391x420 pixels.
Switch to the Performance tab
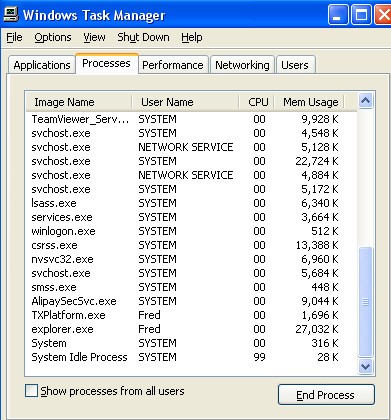pos(173,65)
